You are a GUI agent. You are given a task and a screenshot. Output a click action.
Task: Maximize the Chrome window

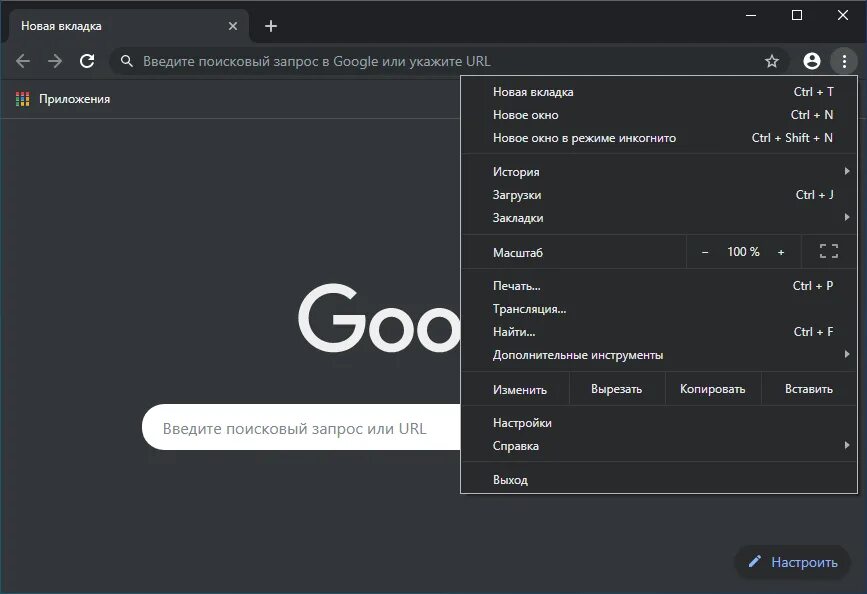797,15
